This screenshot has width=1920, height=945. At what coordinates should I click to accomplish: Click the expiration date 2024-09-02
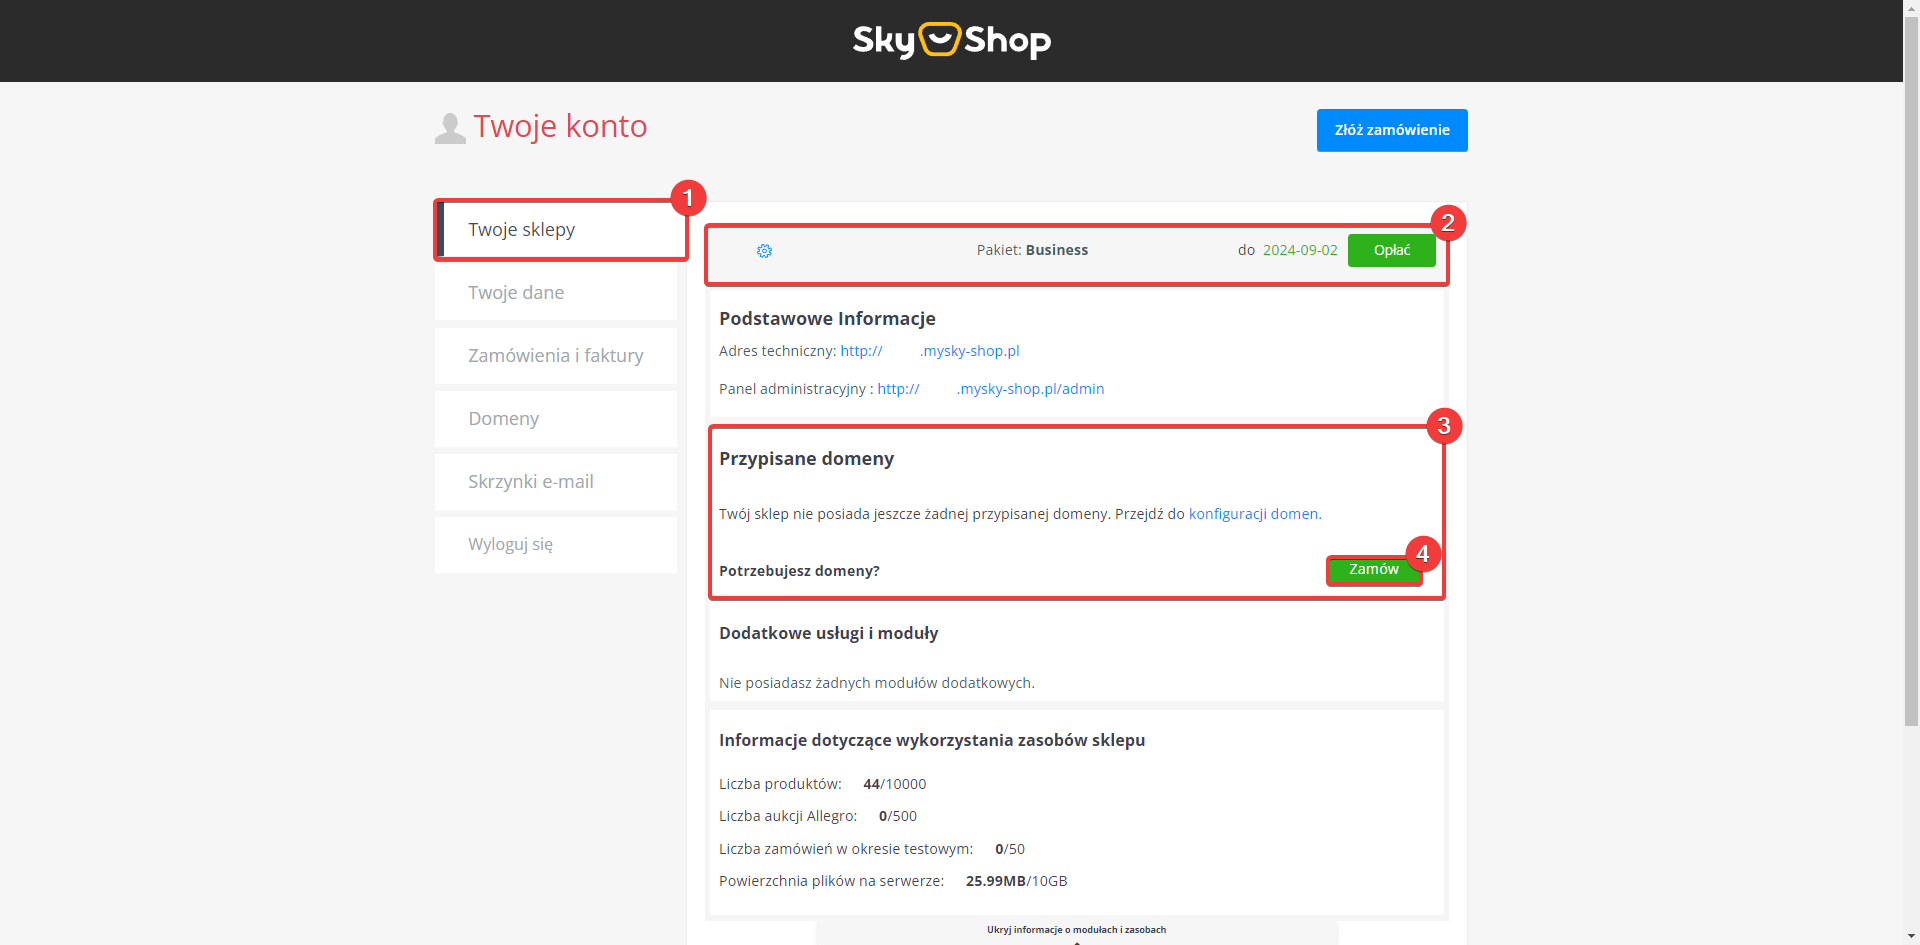click(x=1300, y=250)
